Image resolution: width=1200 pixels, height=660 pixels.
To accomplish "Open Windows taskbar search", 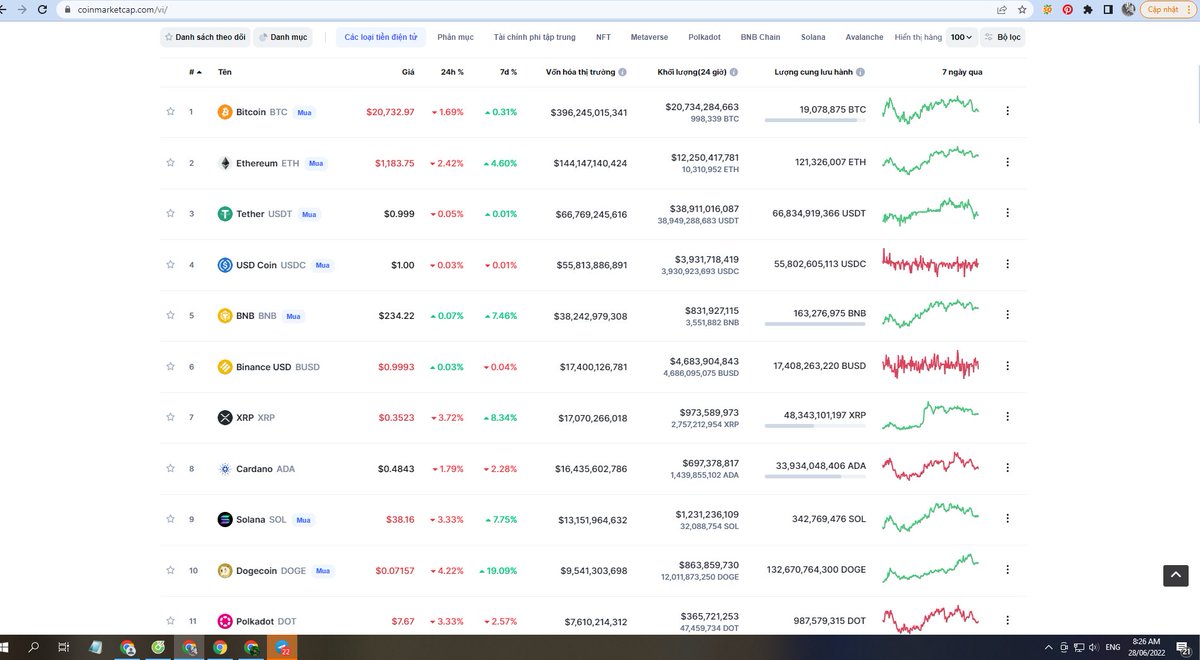I will tap(33, 647).
